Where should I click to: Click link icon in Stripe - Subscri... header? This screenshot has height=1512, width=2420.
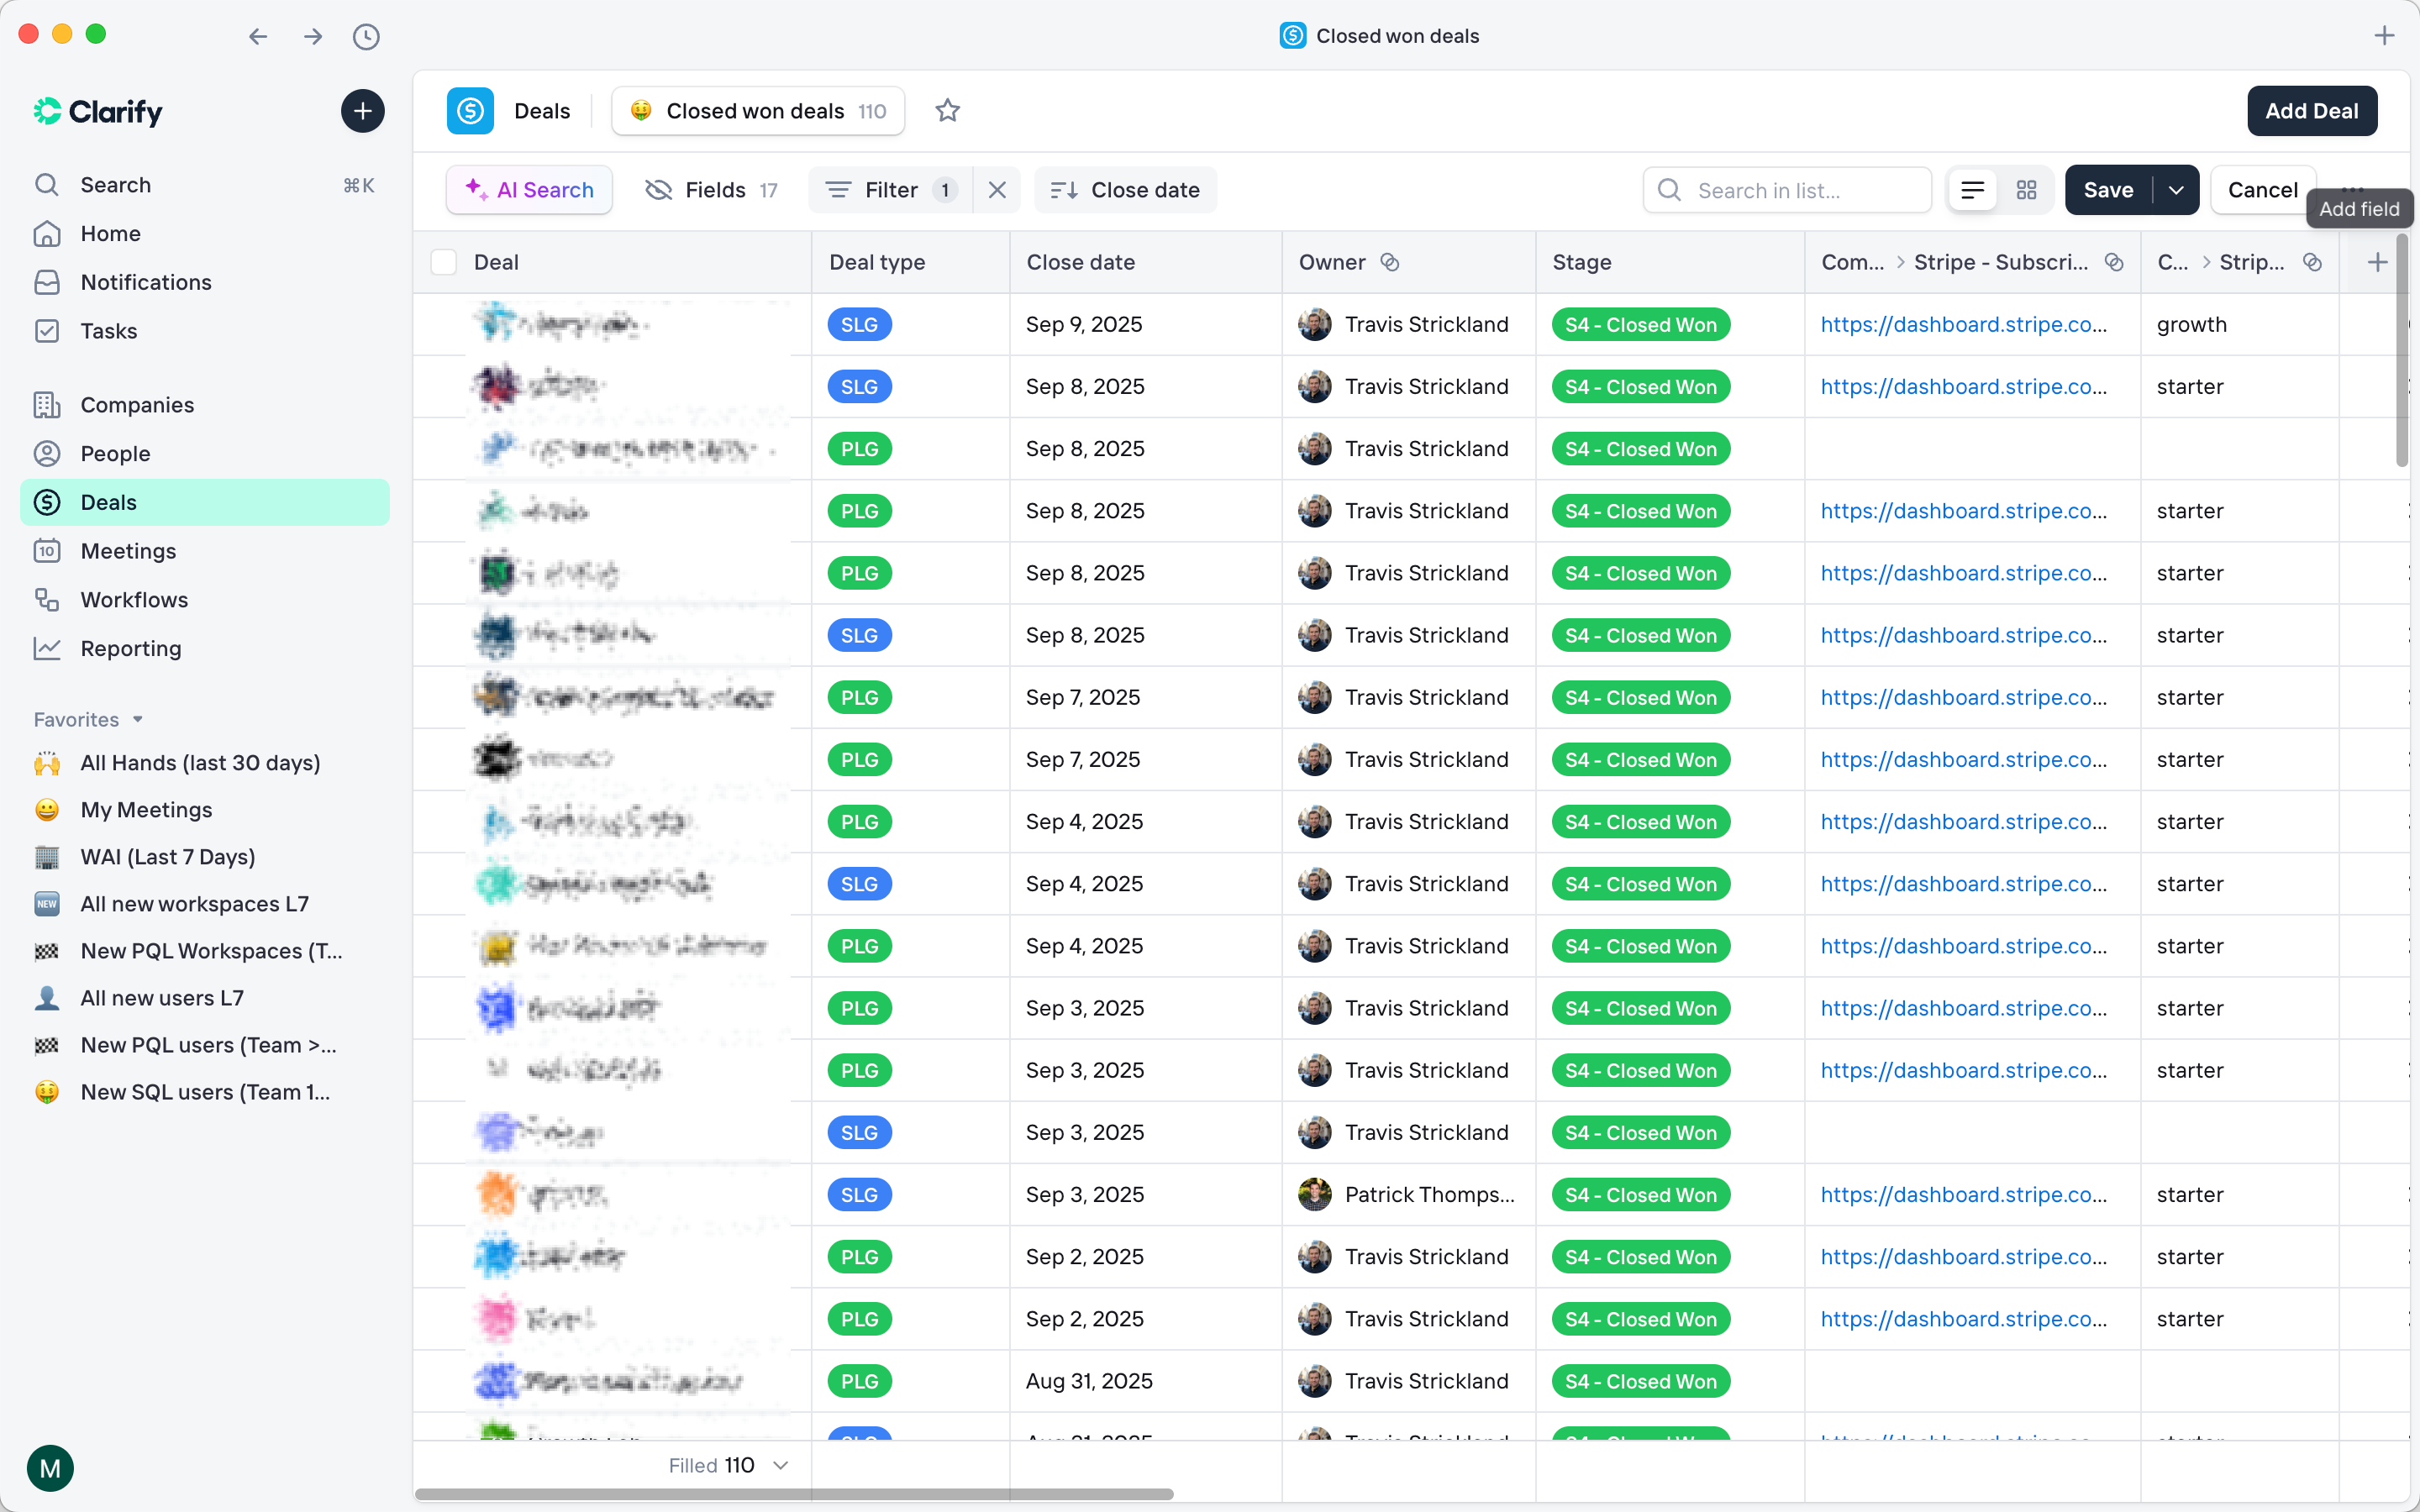click(x=2113, y=262)
